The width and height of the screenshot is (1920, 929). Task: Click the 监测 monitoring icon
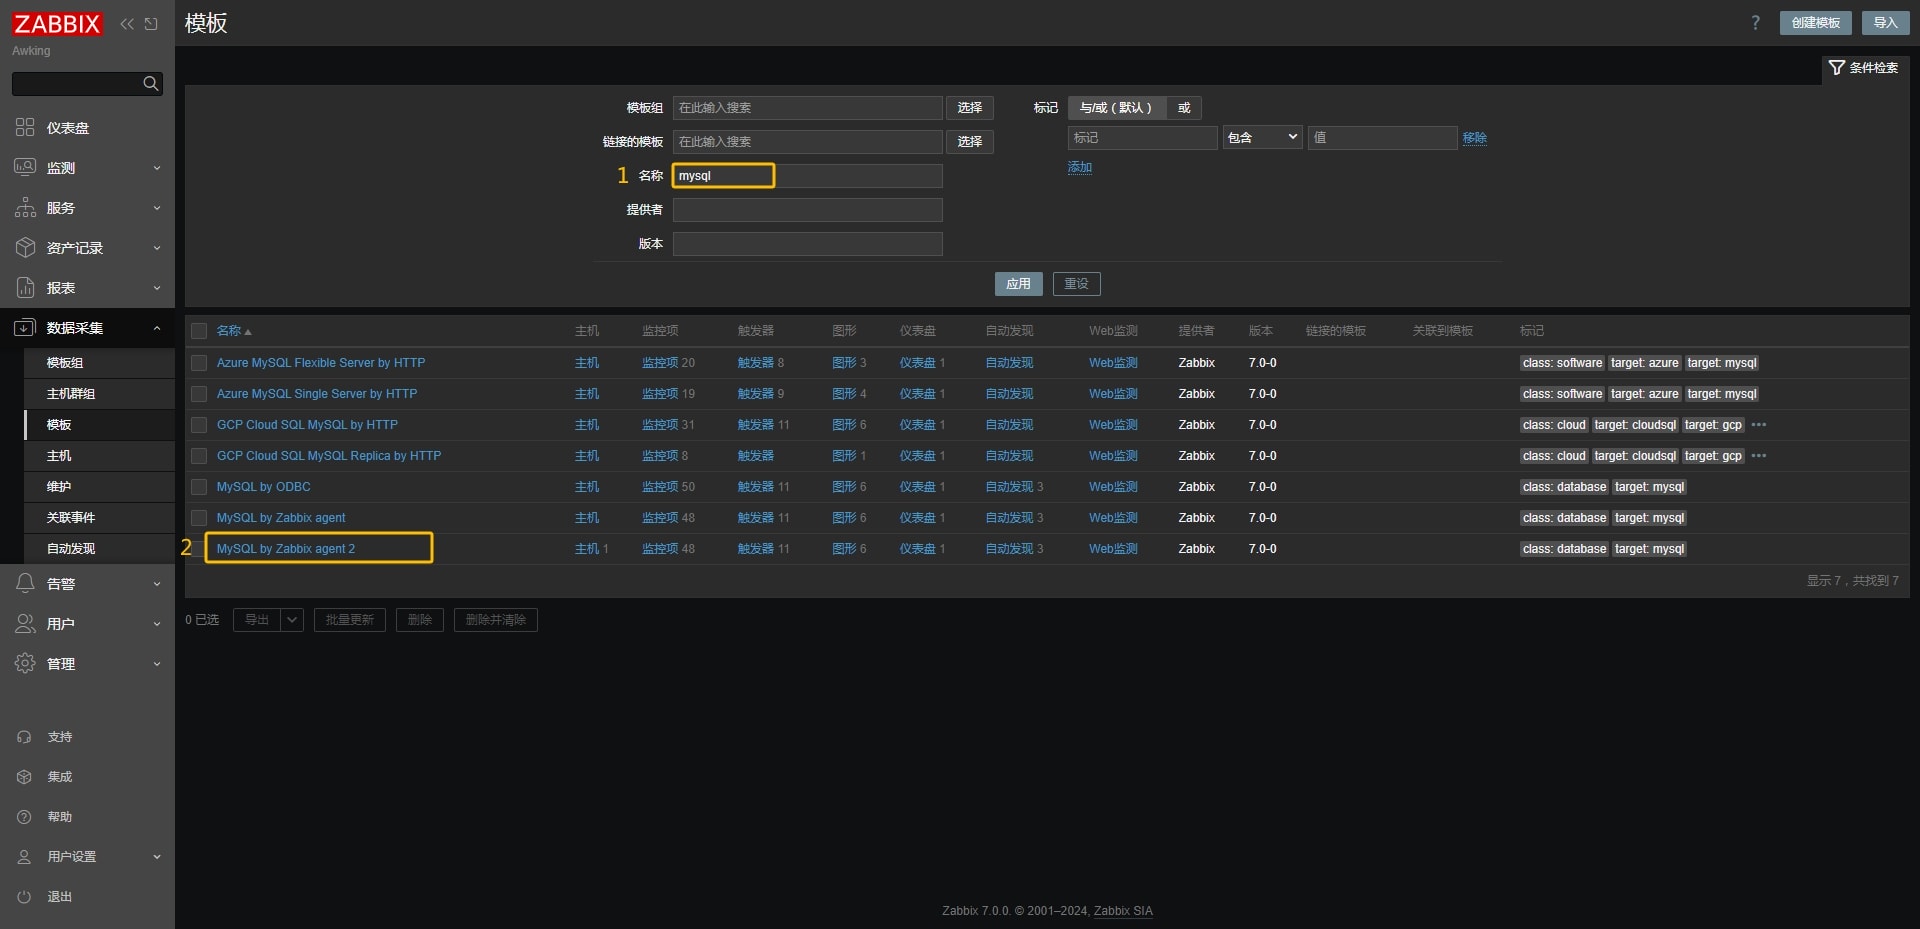(25, 168)
